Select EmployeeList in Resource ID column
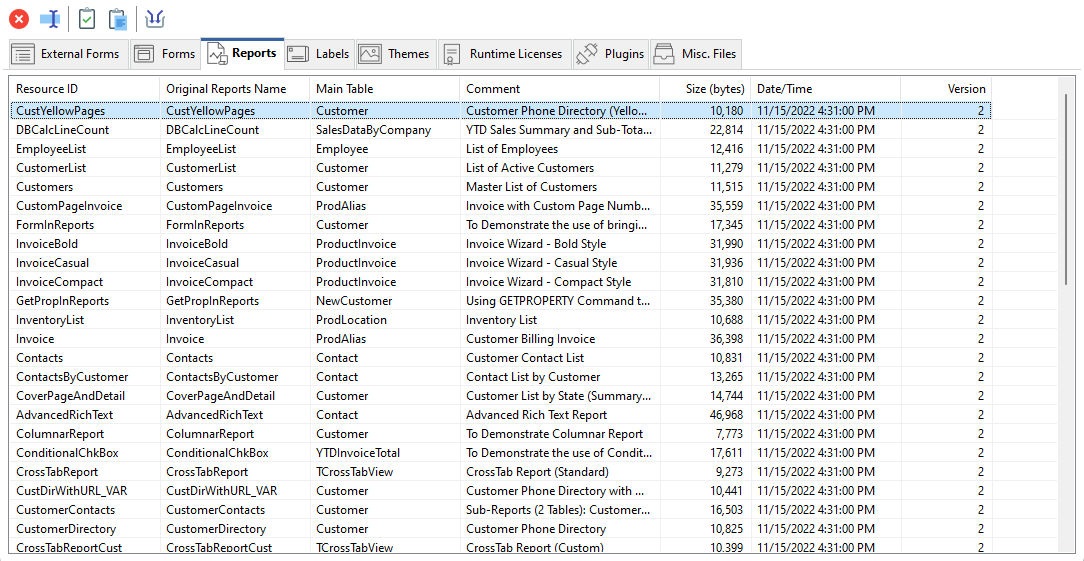Viewport: 1084px width, 561px height. pyautogui.click(x=50, y=149)
